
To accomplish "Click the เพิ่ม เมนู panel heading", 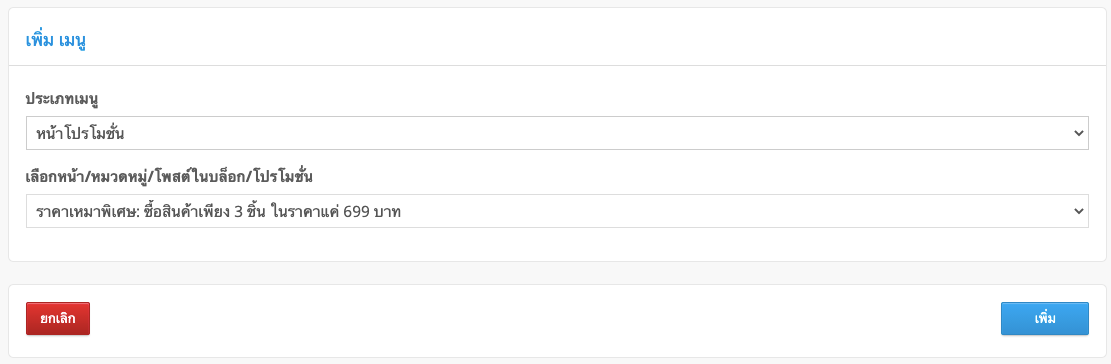I will point(56,40).
